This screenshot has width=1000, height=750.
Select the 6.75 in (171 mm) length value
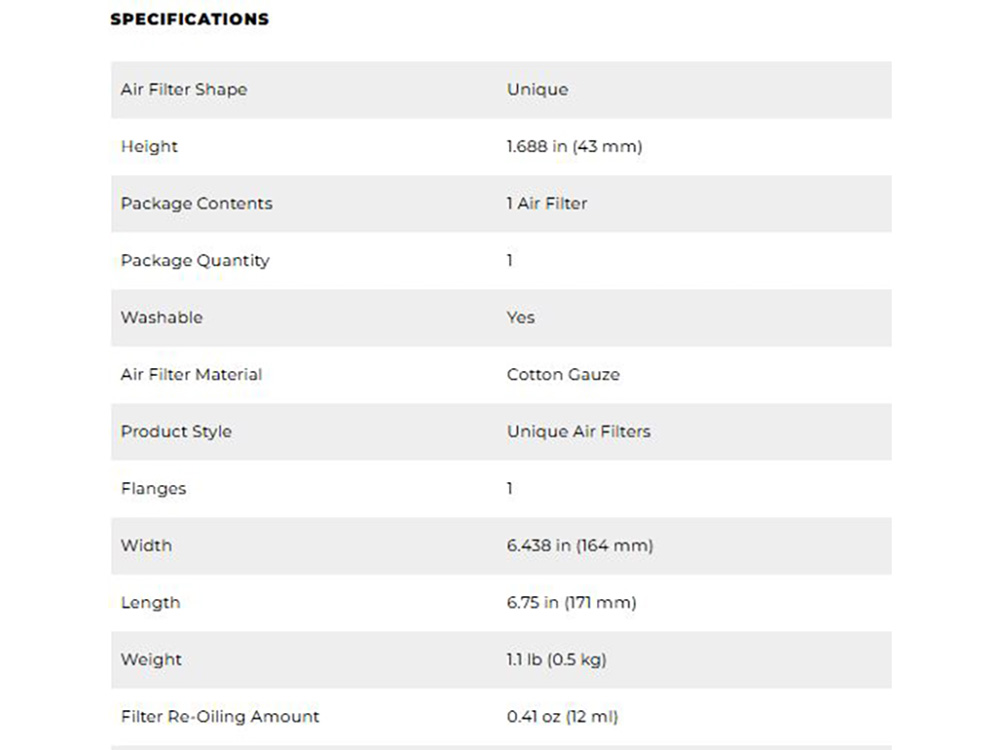(571, 602)
